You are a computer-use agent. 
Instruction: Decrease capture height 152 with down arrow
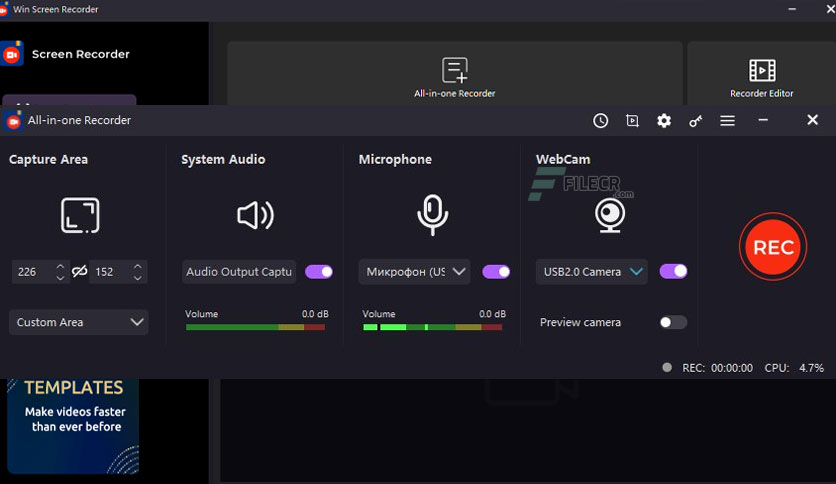coord(138,278)
